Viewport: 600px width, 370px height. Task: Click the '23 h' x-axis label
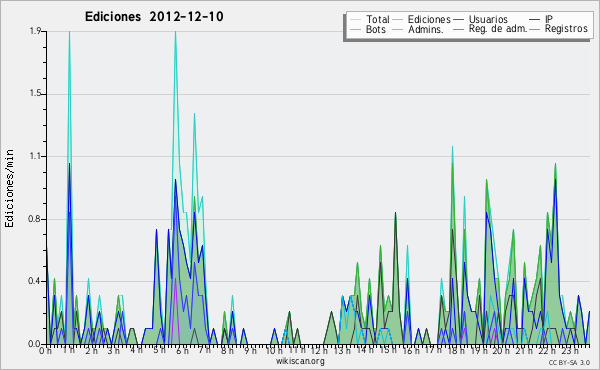pyautogui.click(x=569, y=350)
